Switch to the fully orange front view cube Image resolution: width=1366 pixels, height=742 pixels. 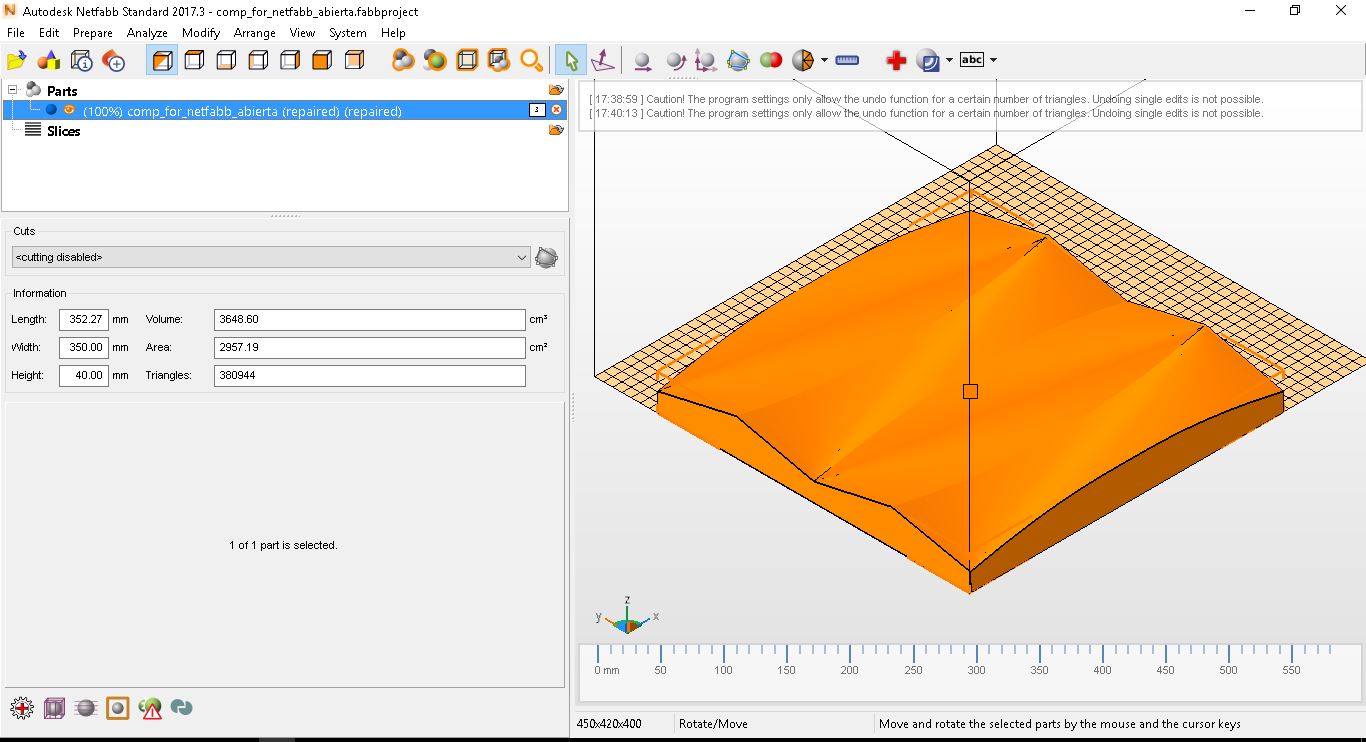click(322, 61)
